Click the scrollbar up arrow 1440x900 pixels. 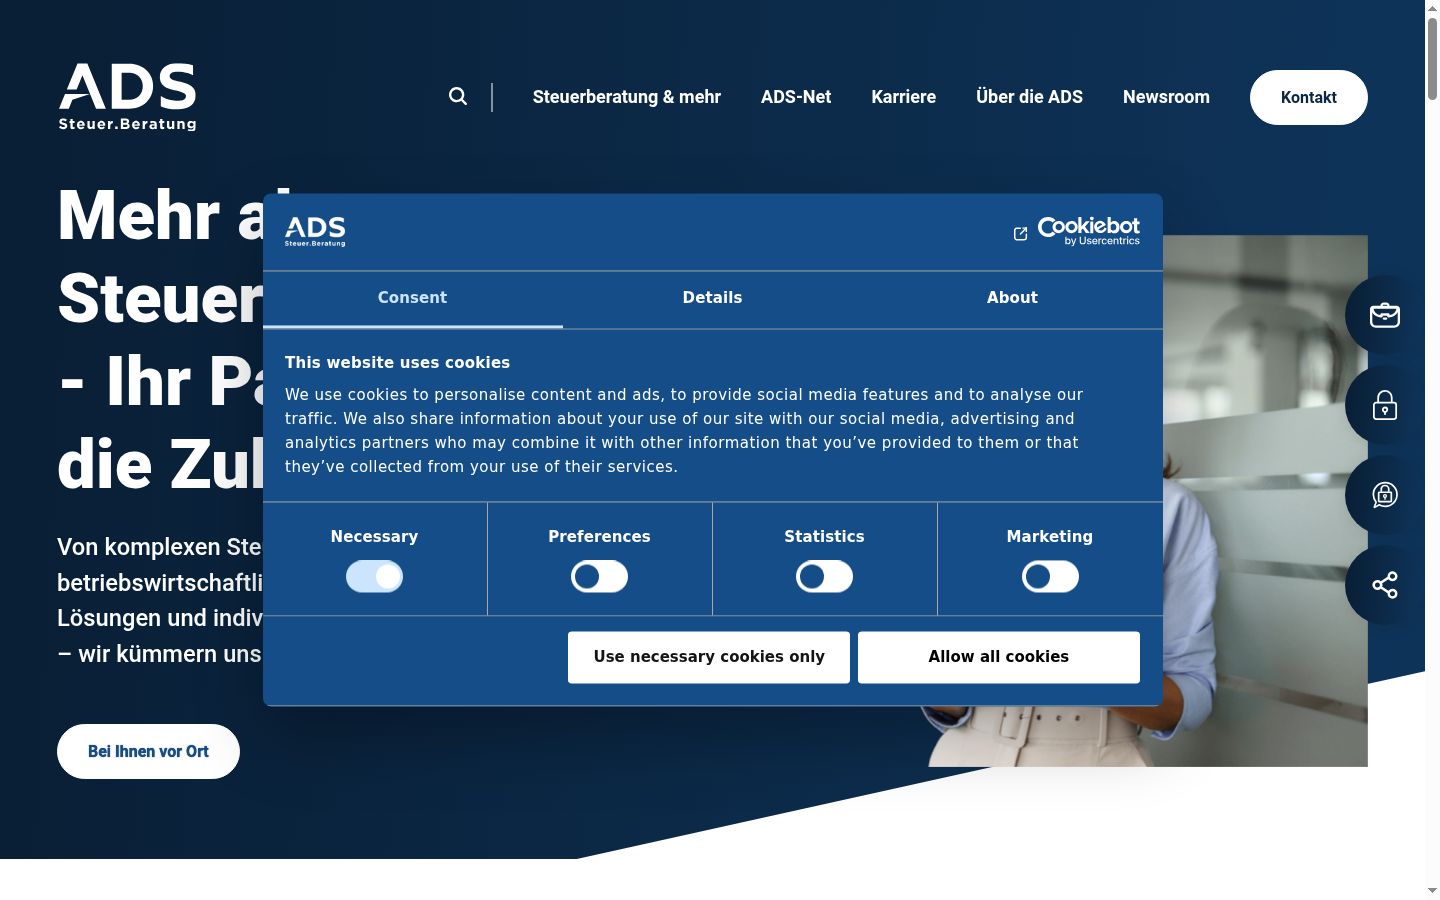(1432, 8)
